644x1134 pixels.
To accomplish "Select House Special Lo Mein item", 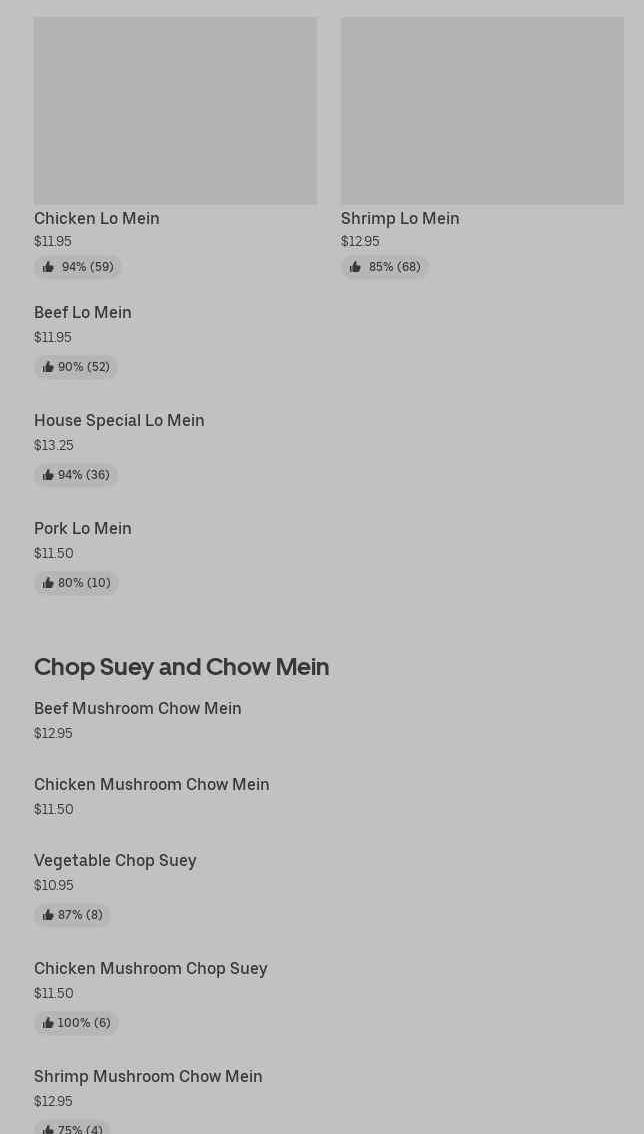I will pos(119,420).
